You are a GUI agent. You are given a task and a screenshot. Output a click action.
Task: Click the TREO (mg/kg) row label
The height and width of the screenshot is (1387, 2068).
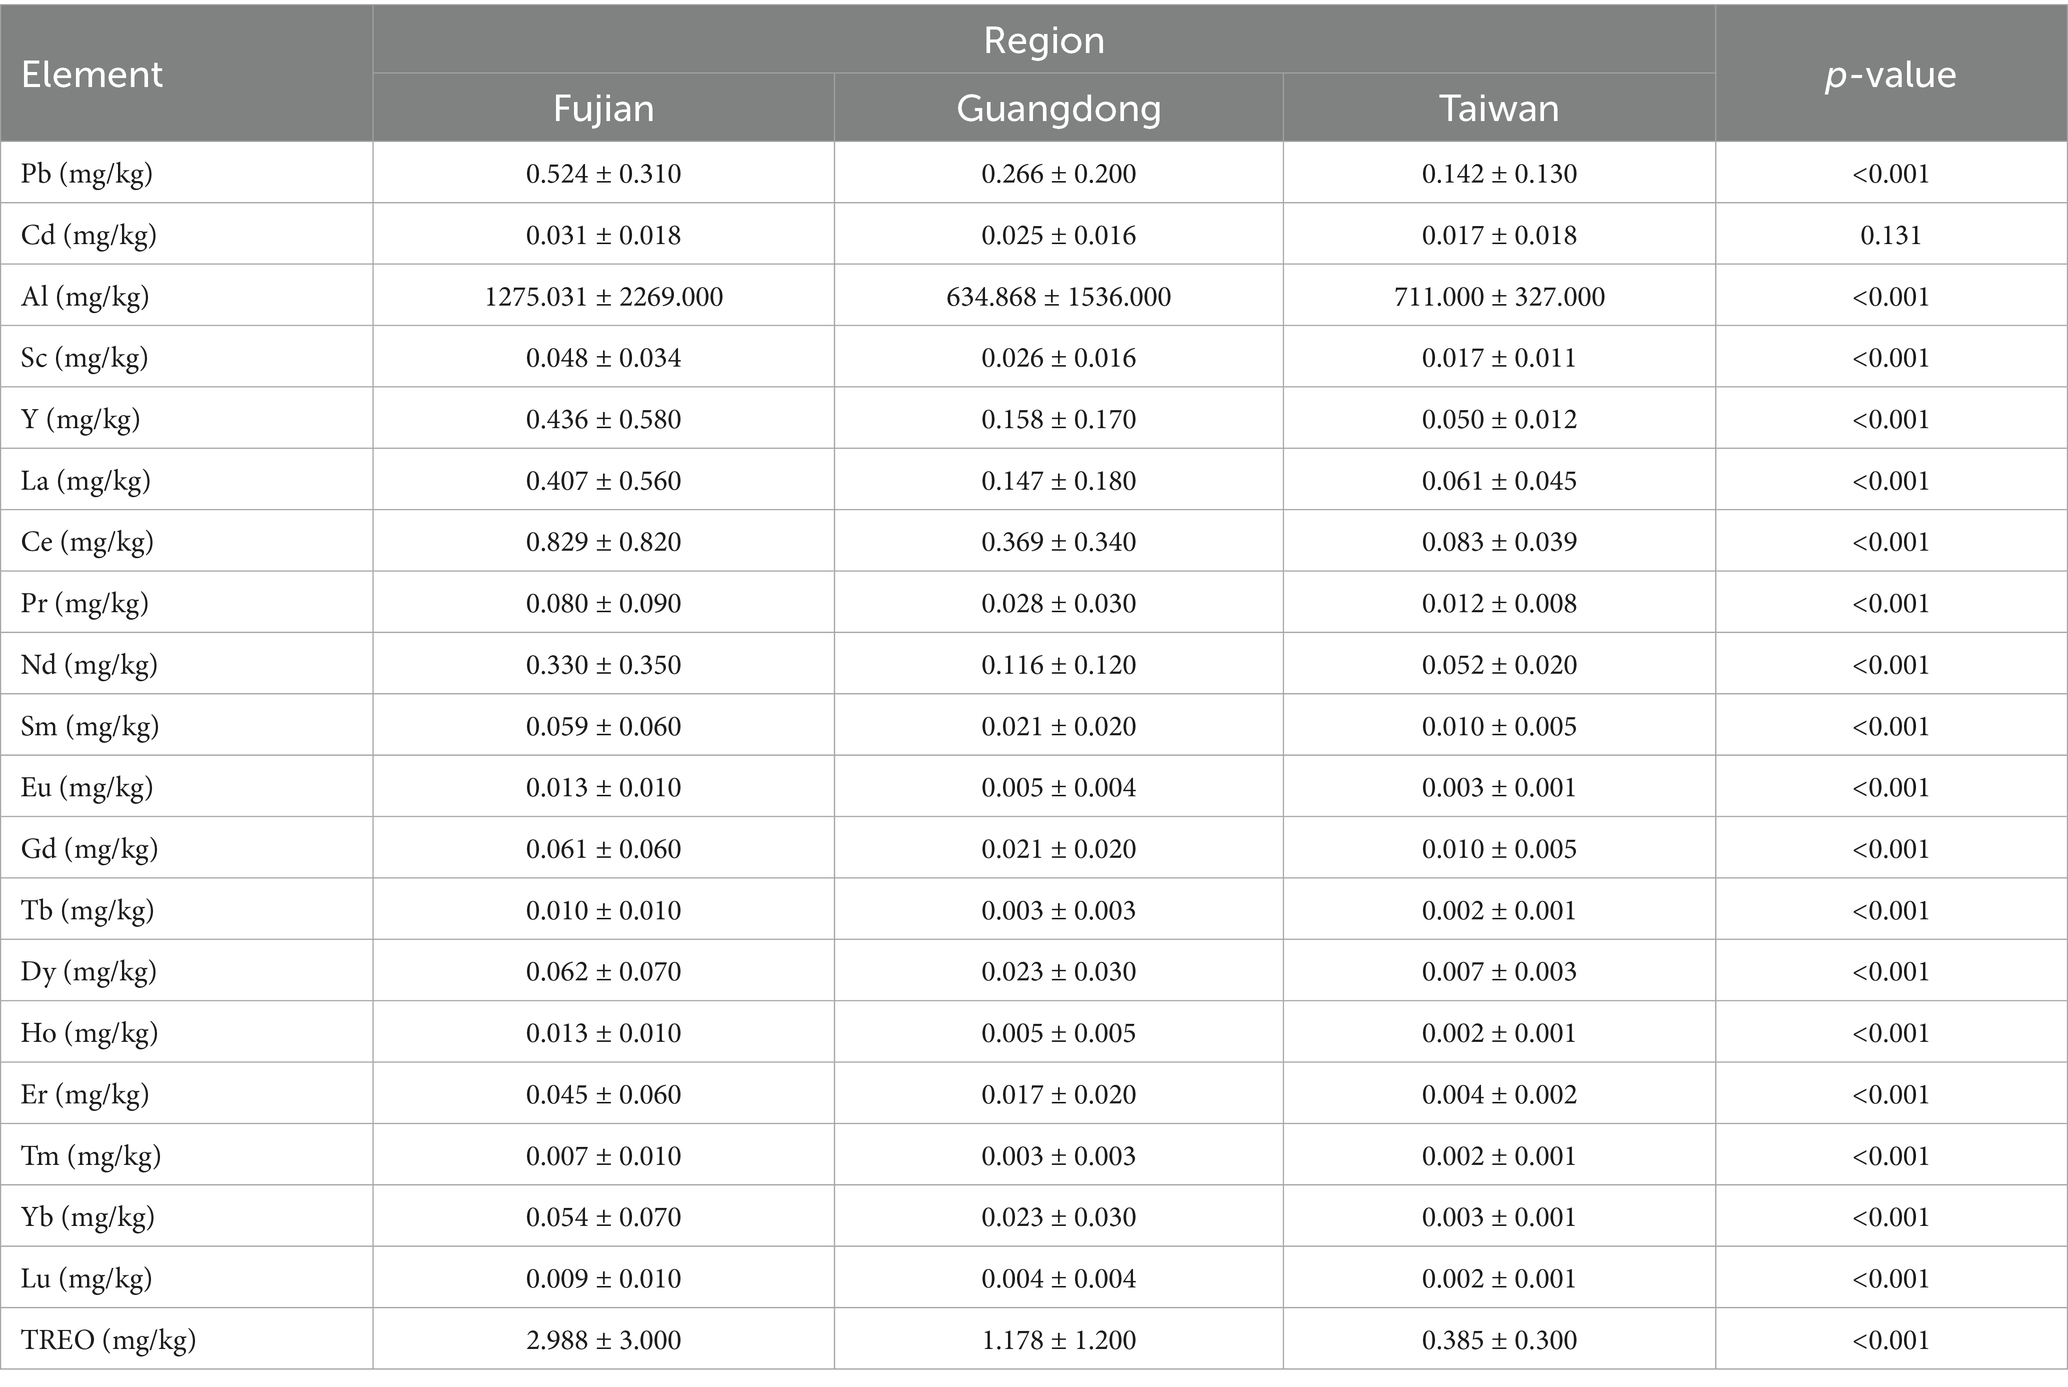[x=108, y=1340]
